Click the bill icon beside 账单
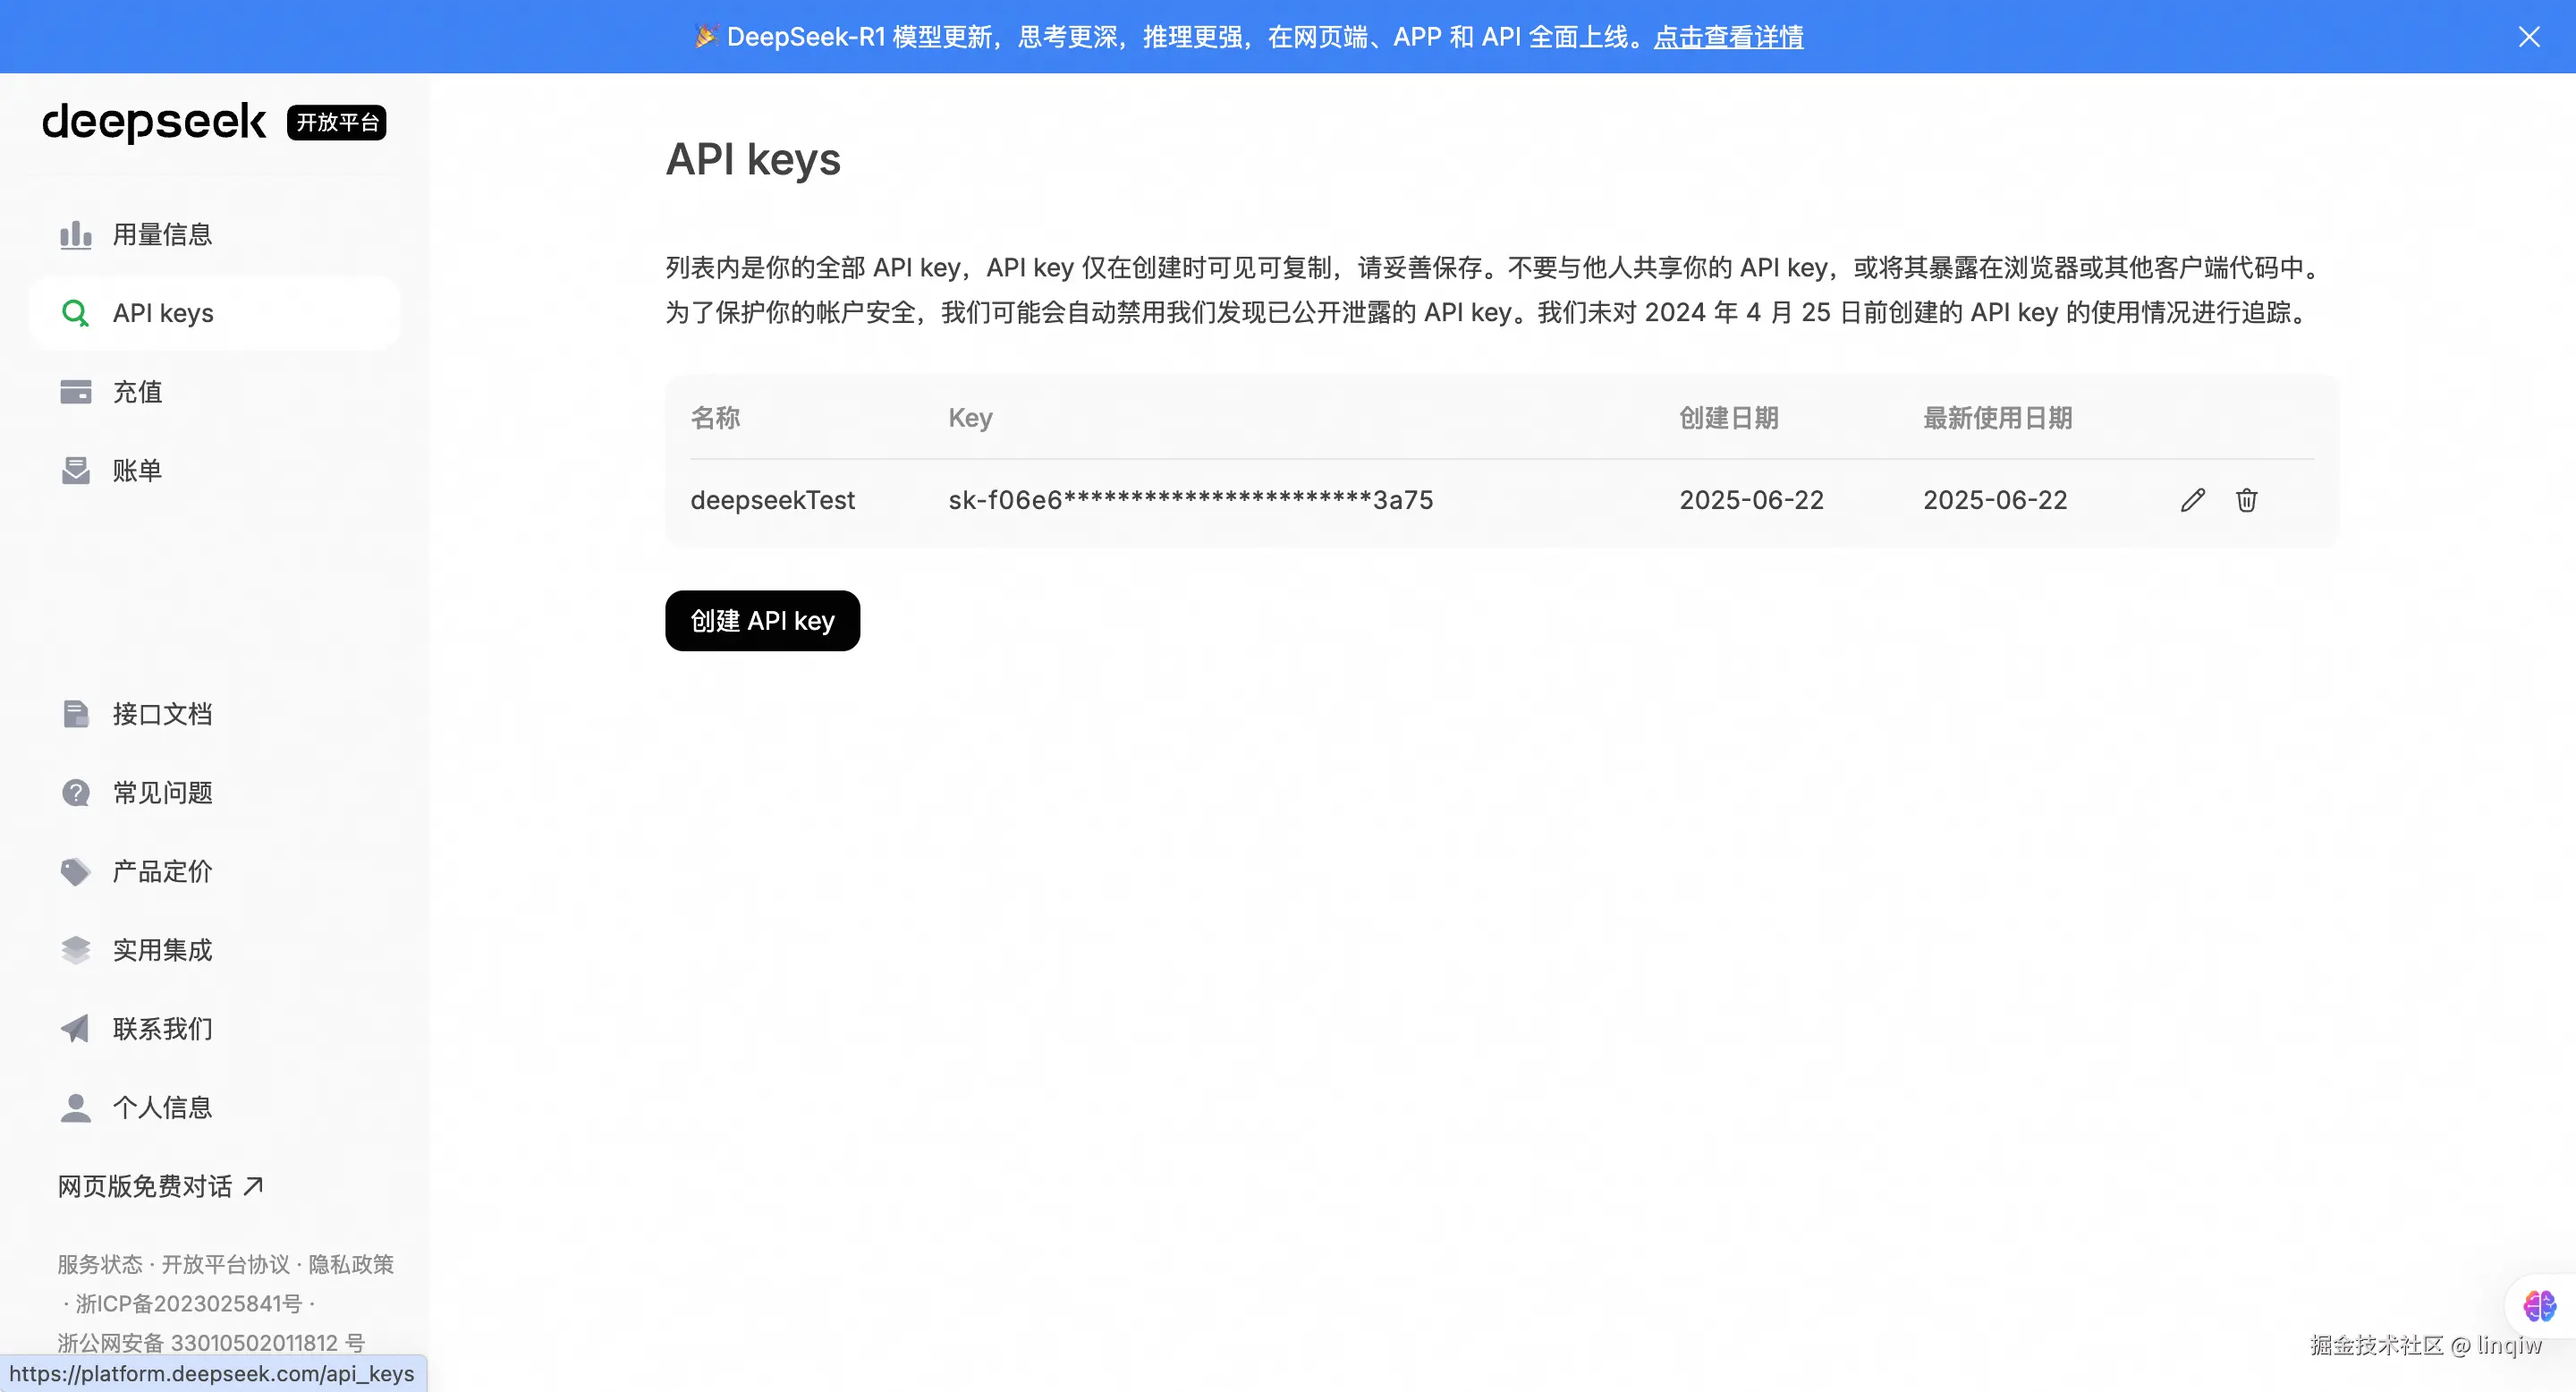Viewport: 2576px width, 1392px height. point(76,471)
